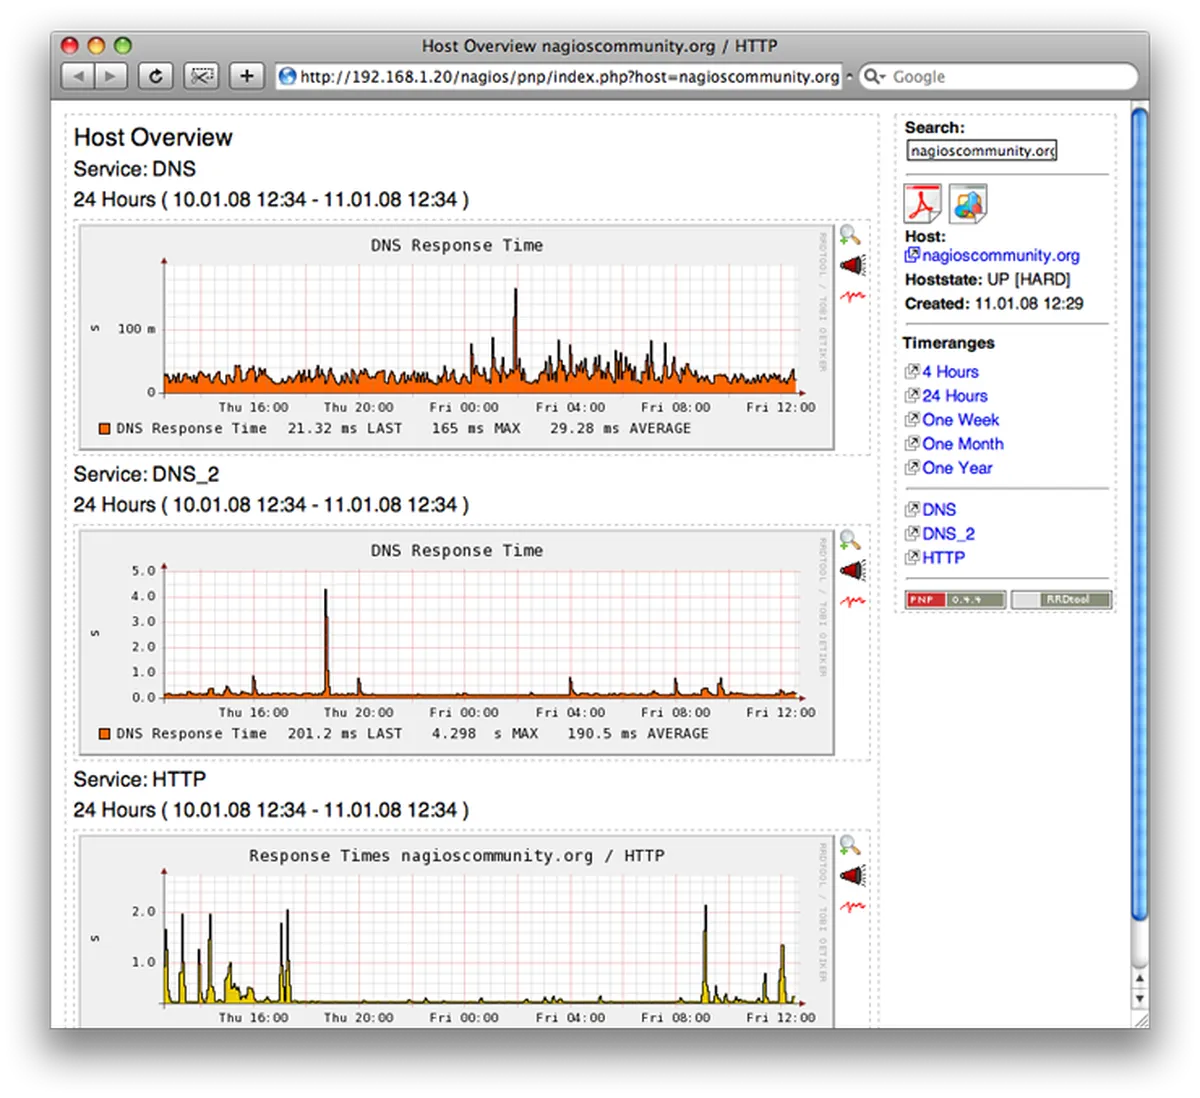
Task: Click the RRDtool badge
Action: click(x=1061, y=599)
